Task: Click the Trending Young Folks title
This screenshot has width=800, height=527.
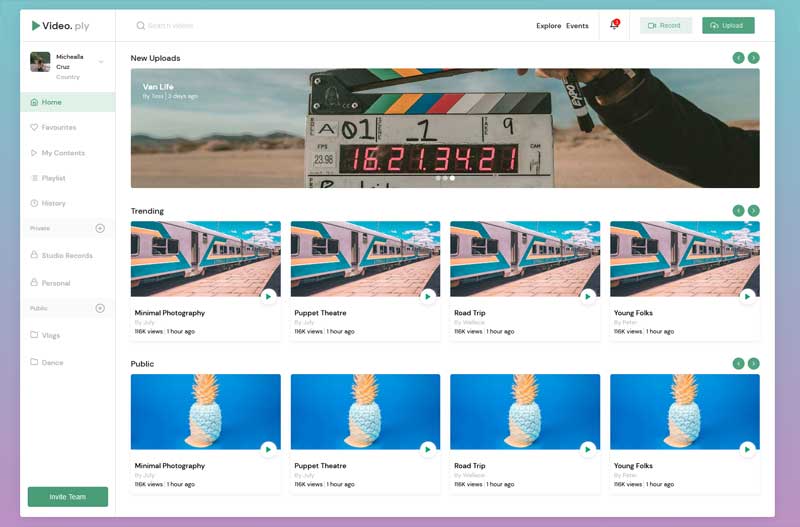Action: click(633, 313)
